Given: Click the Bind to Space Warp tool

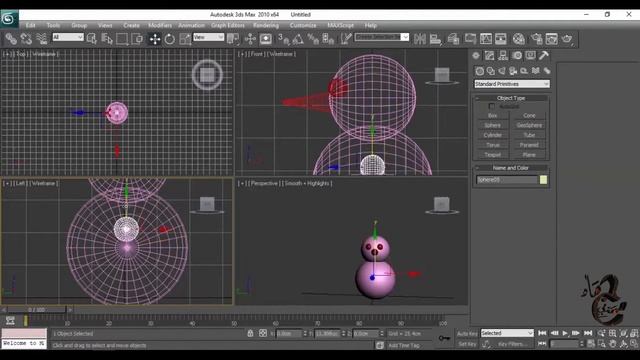Looking at the screenshot, I should [x=42, y=39].
